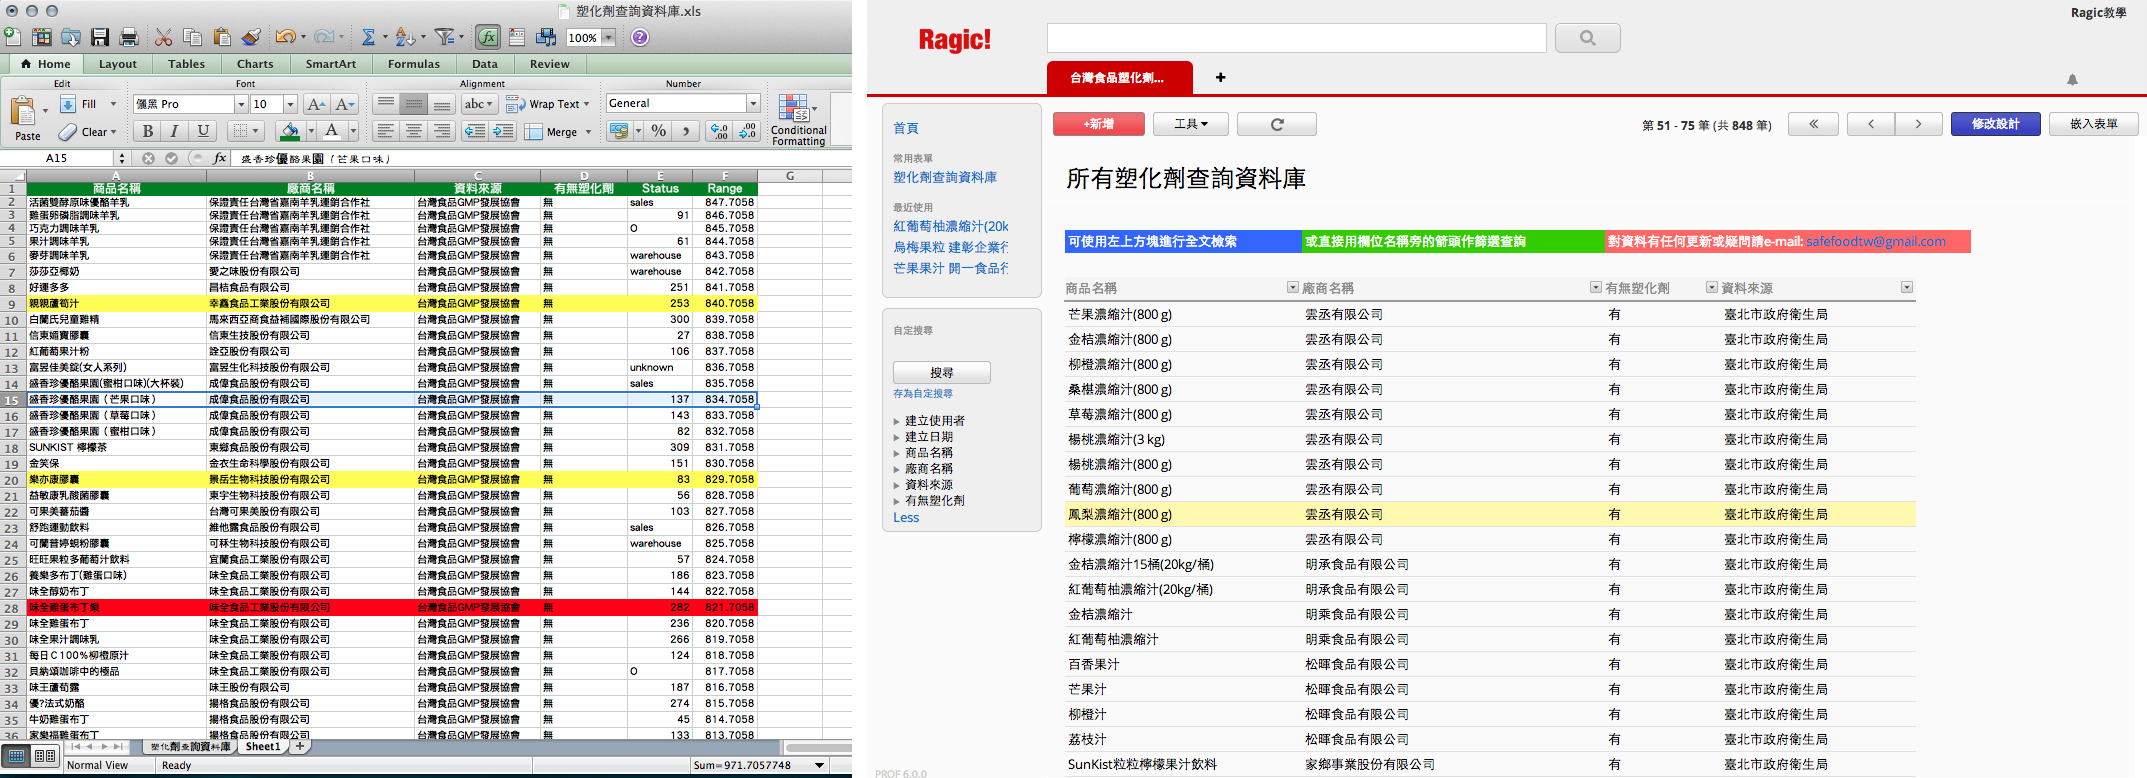
Task: Click the Filter funnel icon
Action: point(444,37)
